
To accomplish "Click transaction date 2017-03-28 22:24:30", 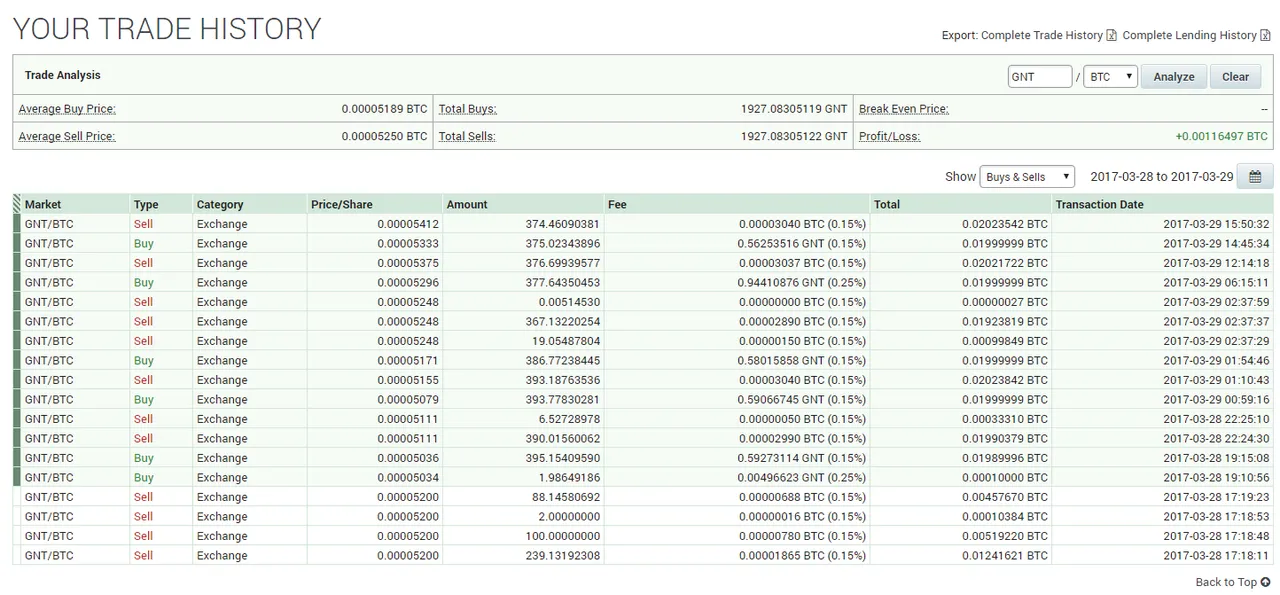I will [1216, 439].
